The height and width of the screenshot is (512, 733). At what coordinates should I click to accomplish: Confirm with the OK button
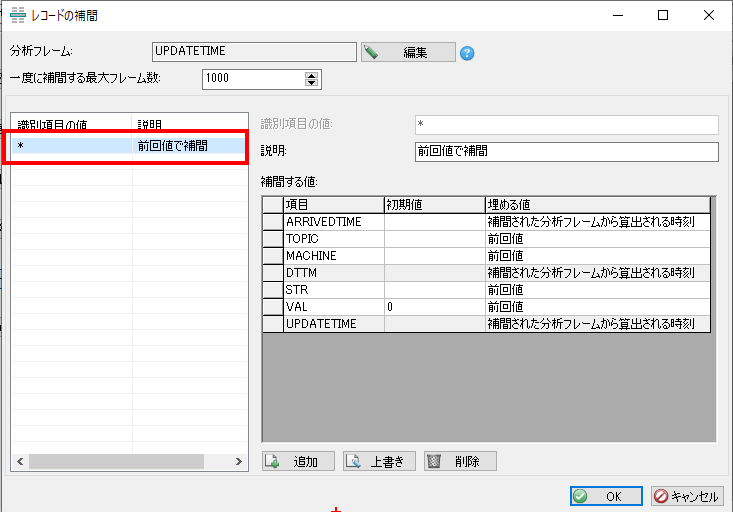click(606, 496)
